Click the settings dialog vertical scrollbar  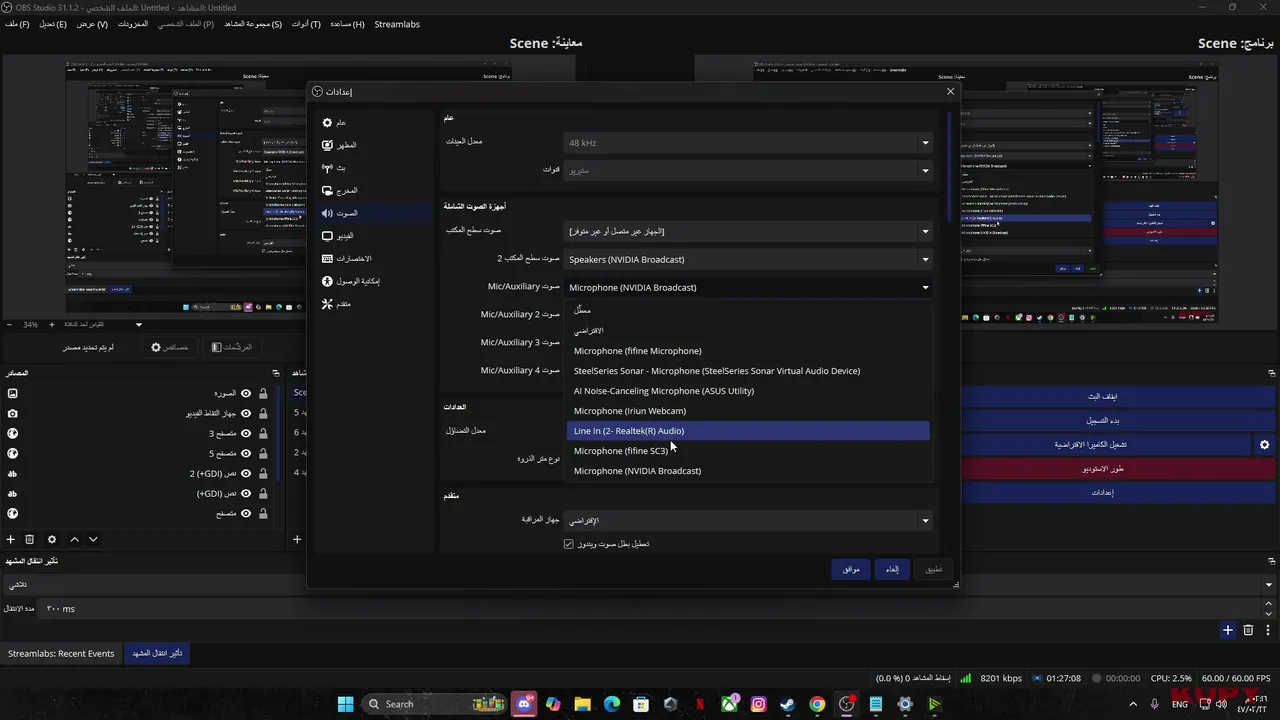tap(948, 166)
